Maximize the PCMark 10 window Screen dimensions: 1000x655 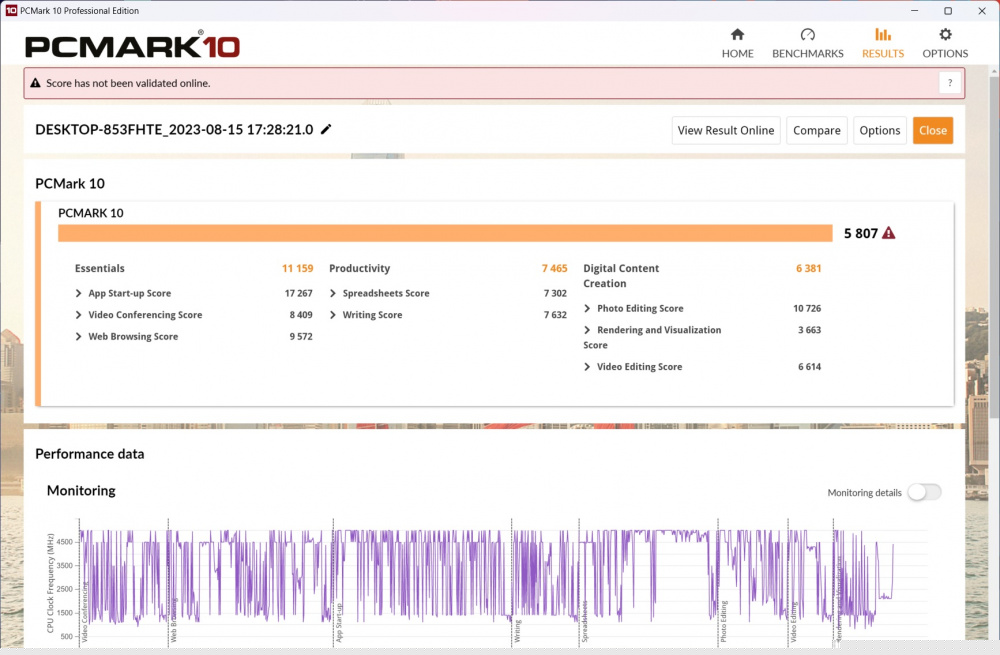pyautogui.click(x=948, y=10)
